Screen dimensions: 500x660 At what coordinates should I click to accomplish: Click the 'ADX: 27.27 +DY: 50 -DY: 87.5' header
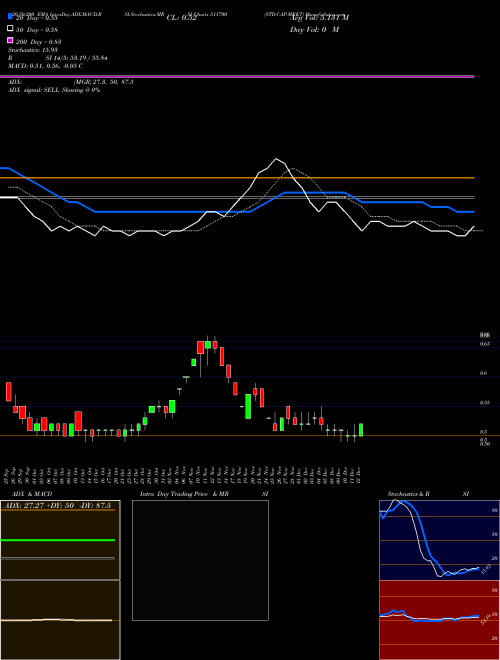point(57,506)
